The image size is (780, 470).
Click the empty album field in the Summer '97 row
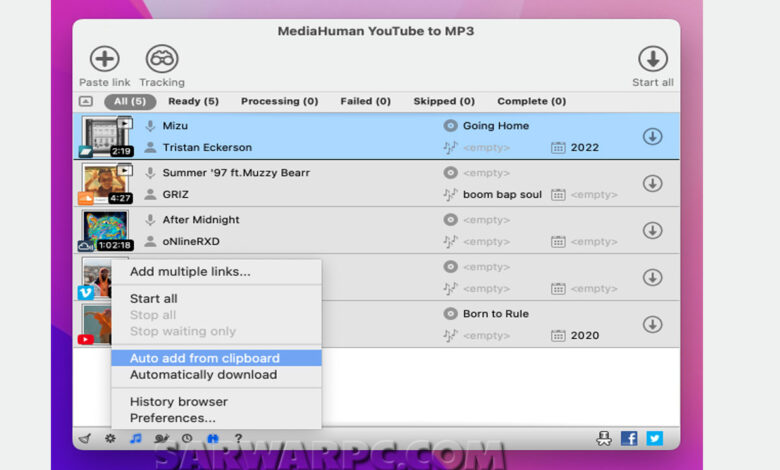click(487, 173)
